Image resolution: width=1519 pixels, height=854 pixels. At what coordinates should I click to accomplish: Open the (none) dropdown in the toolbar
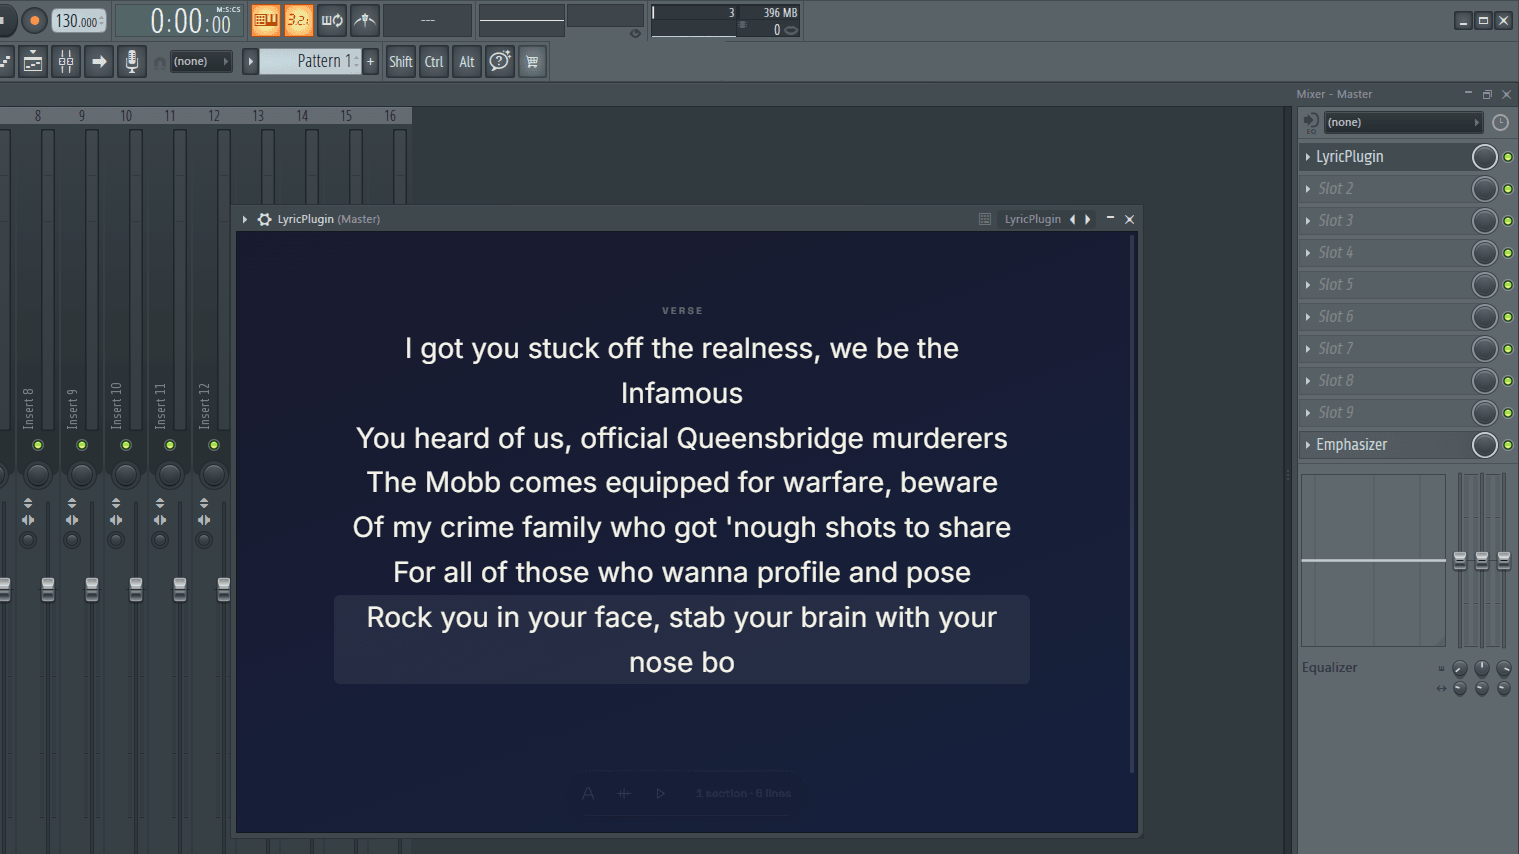[201, 62]
